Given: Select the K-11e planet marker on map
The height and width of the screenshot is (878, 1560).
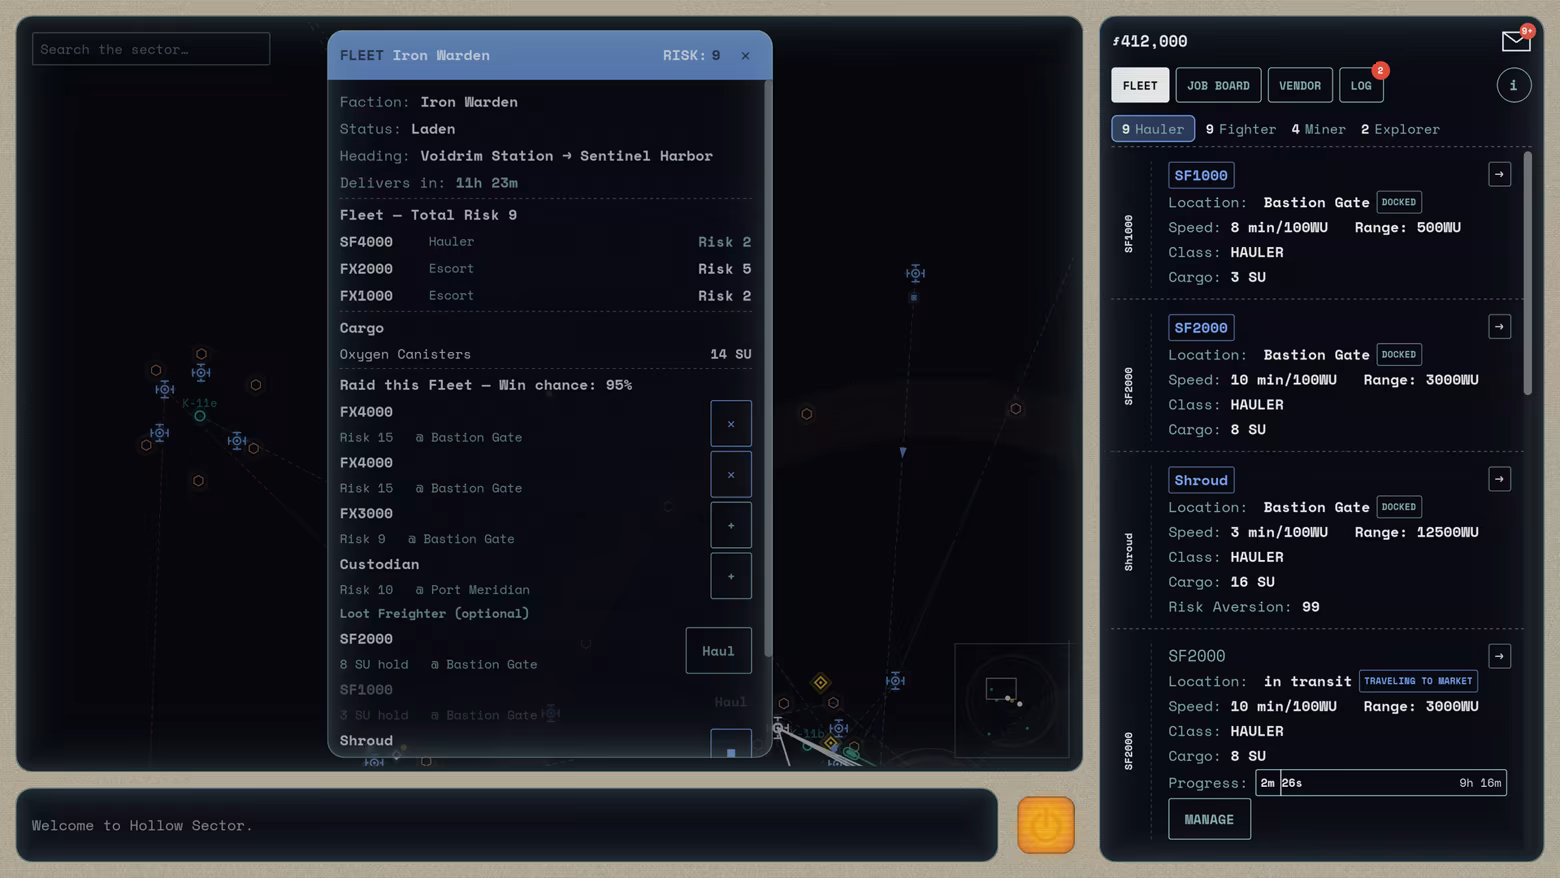Looking at the screenshot, I should pos(200,415).
